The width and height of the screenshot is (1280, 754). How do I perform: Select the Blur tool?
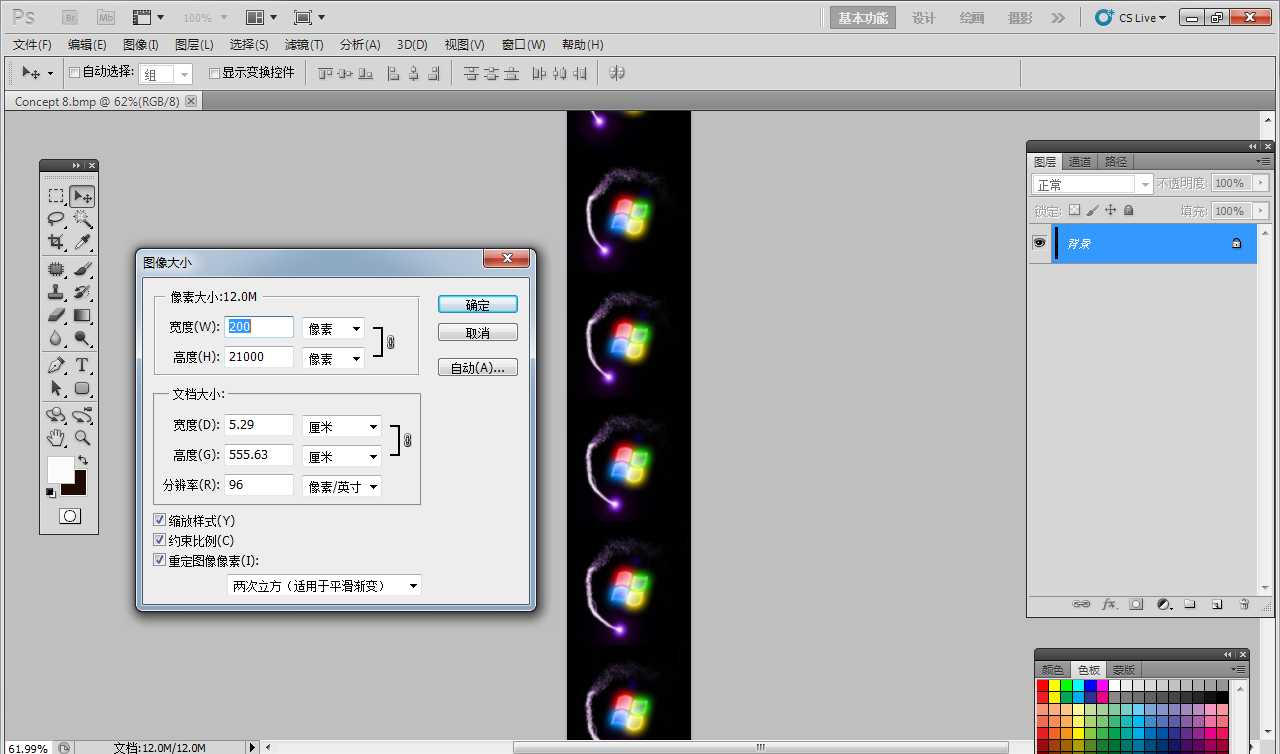coord(56,338)
